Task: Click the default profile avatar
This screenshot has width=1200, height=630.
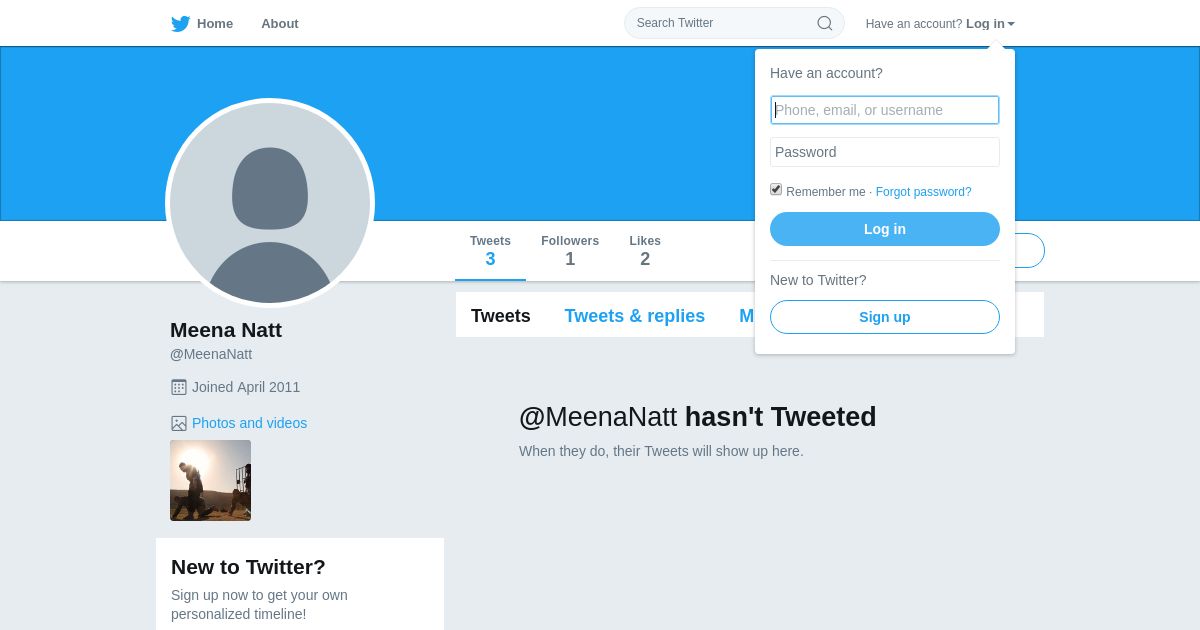Action: (x=270, y=203)
